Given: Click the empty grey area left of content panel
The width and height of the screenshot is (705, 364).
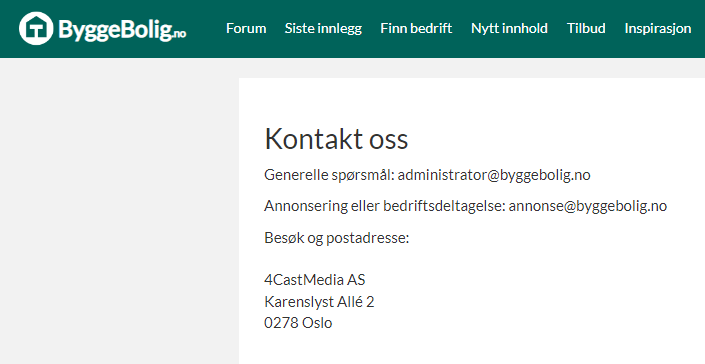Looking at the screenshot, I should [x=119, y=211].
